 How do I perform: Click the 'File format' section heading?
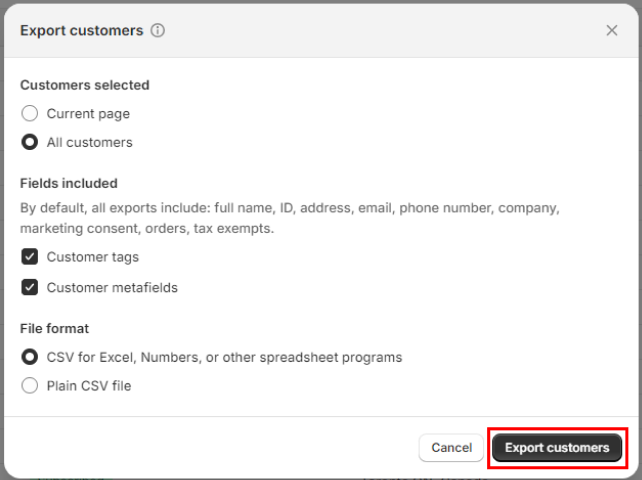pos(55,328)
